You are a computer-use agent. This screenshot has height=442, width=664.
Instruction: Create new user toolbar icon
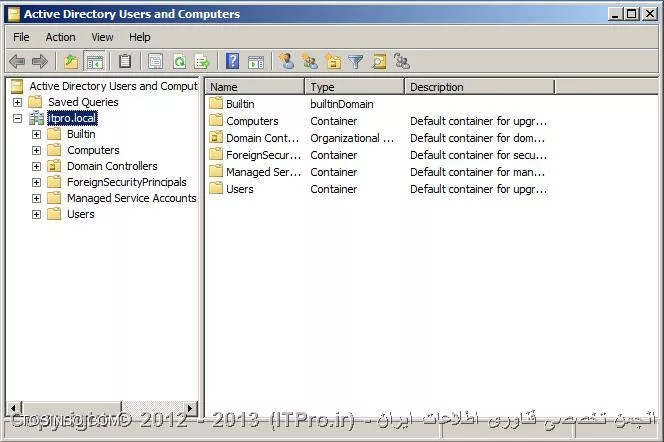tap(287, 61)
